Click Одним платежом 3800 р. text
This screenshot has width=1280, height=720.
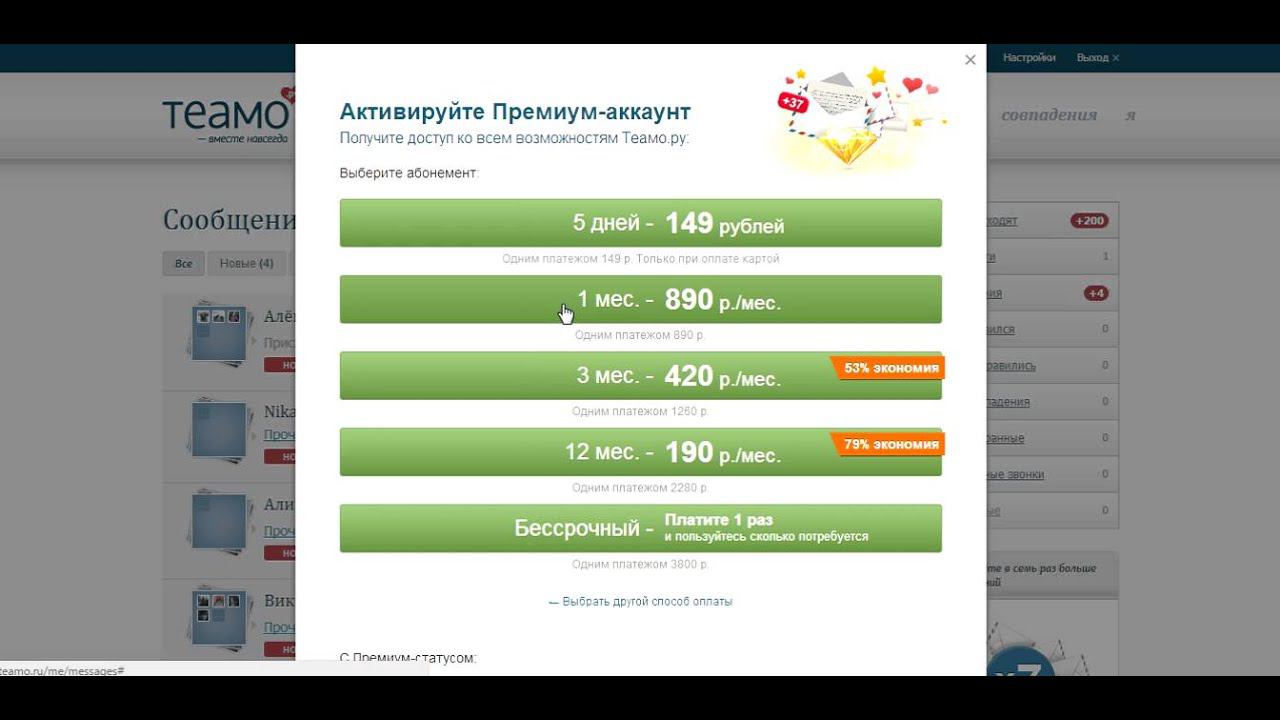[640, 565]
